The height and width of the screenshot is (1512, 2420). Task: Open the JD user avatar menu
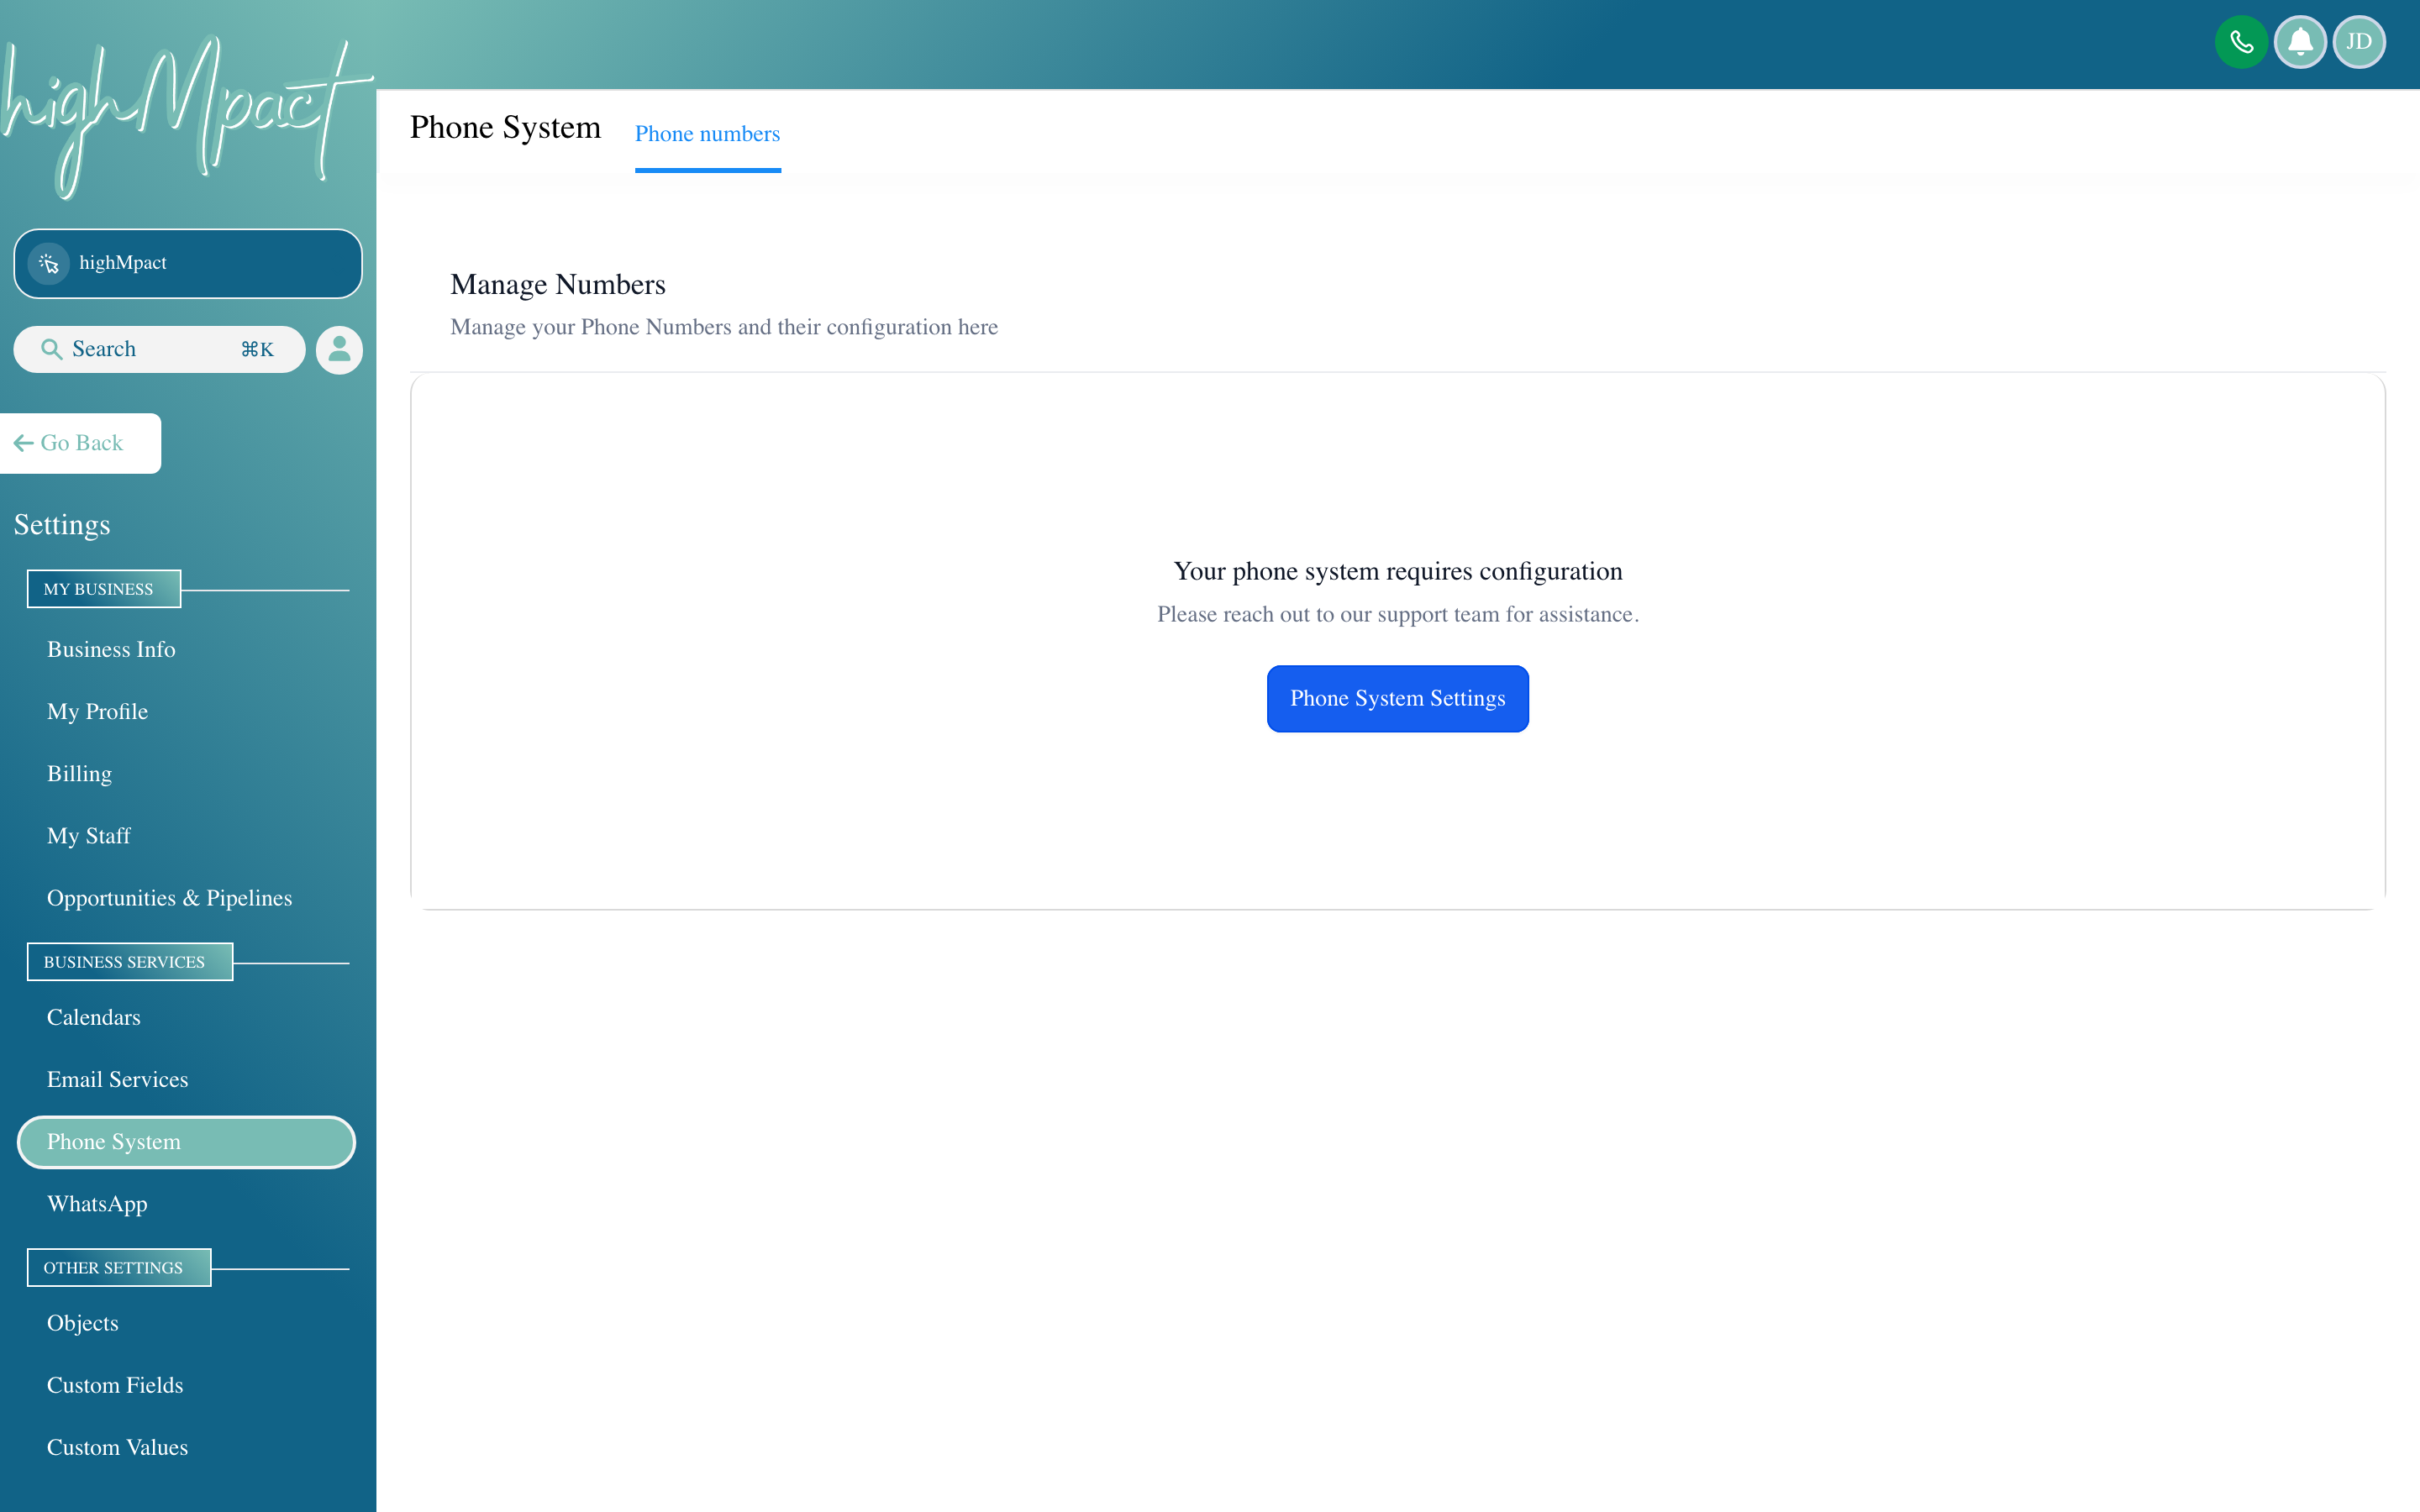point(2359,42)
